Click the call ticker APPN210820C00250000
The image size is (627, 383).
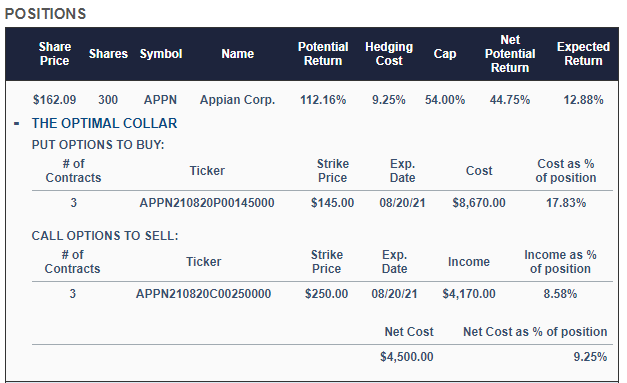click(204, 294)
